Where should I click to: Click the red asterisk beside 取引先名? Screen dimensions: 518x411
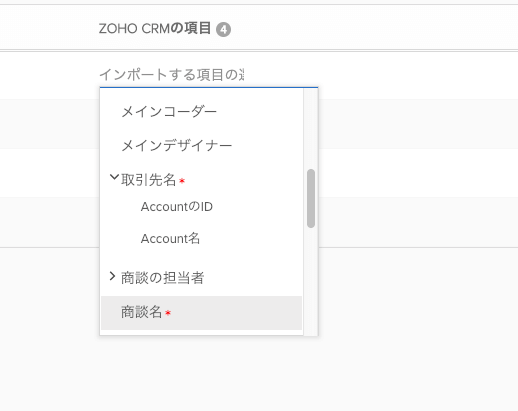pos(182,181)
